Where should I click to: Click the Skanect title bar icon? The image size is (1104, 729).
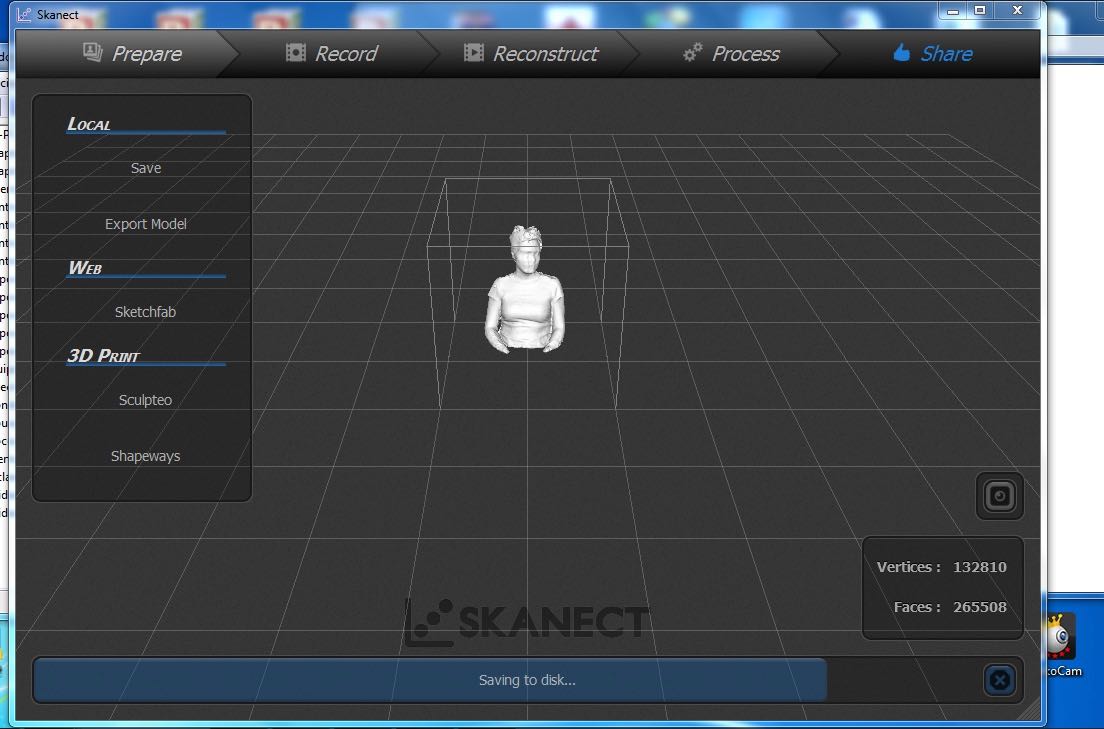point(24,15)
